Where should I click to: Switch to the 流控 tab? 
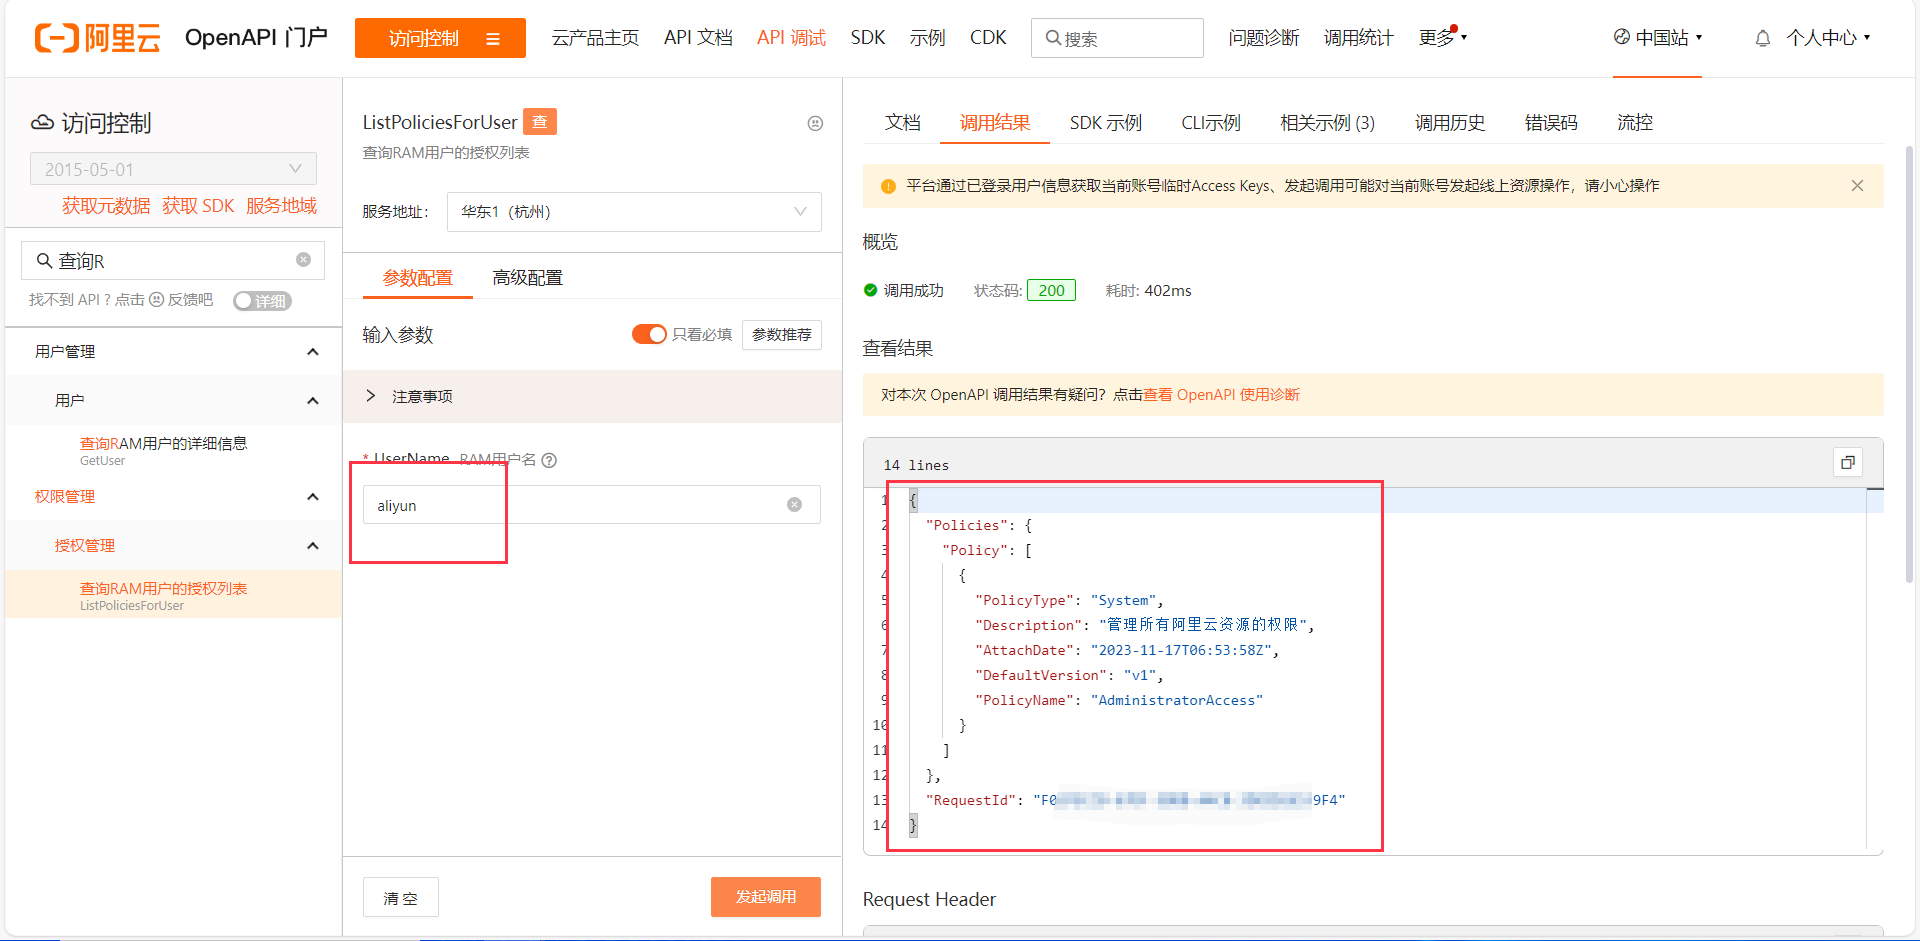1635,123
